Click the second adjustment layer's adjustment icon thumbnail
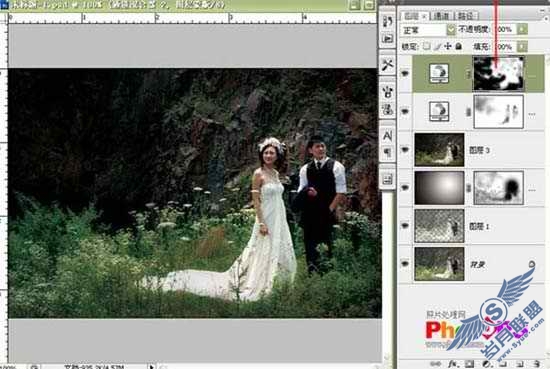550x369 pixels. tap(439, 112)
